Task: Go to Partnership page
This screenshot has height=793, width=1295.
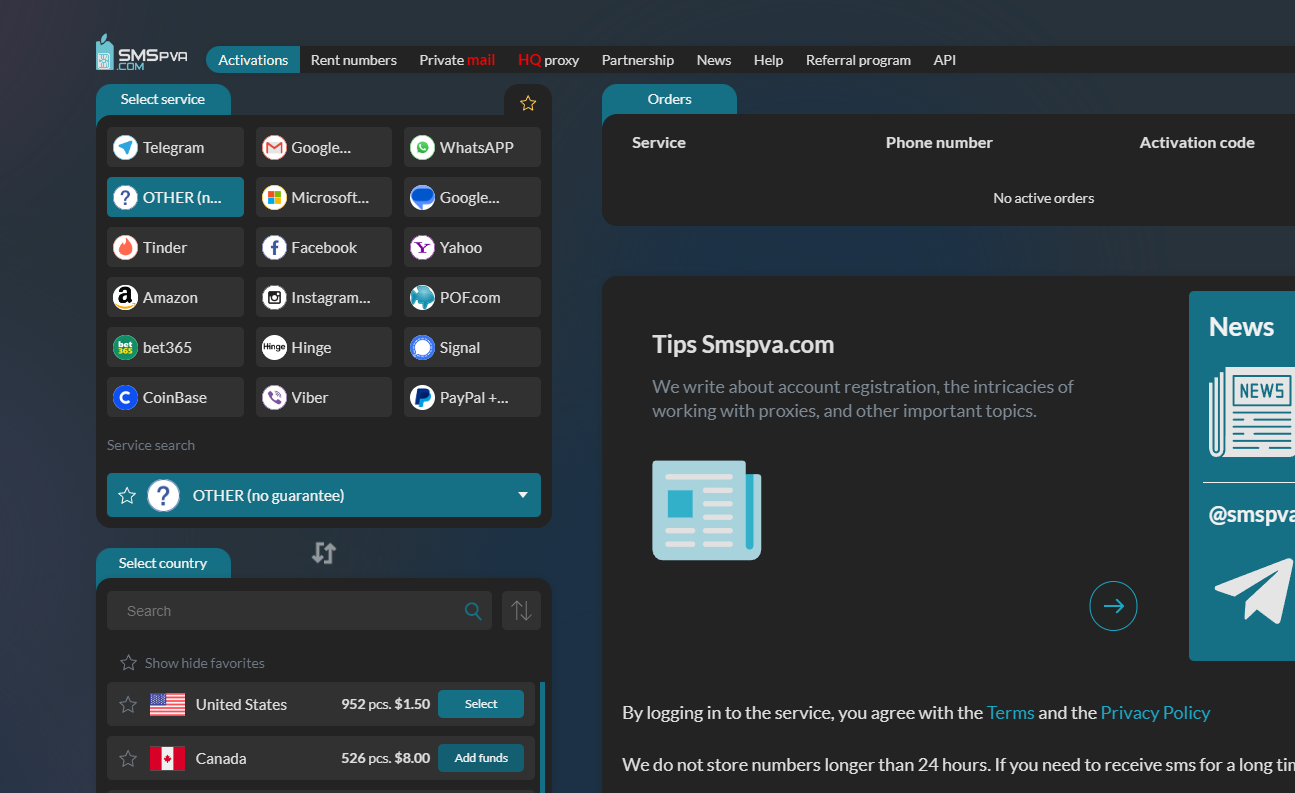Action: [x=638, y=60]
